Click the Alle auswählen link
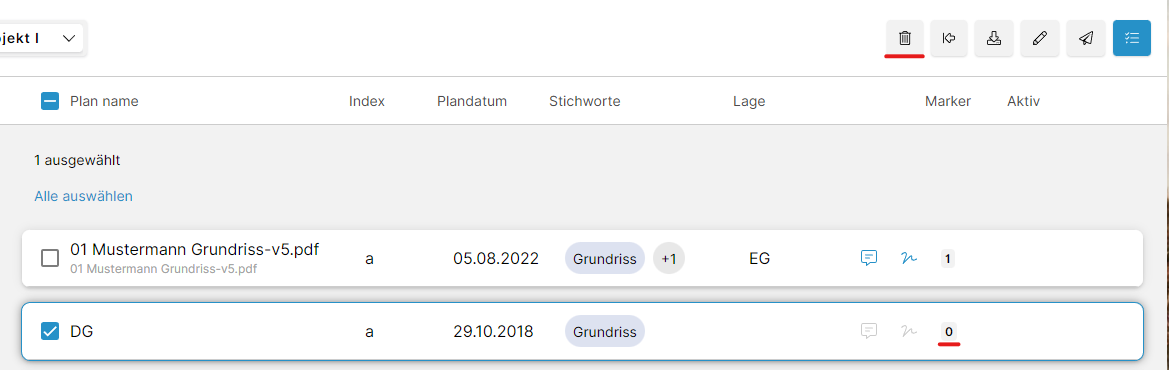1169x370 pixels. point(84,196)
